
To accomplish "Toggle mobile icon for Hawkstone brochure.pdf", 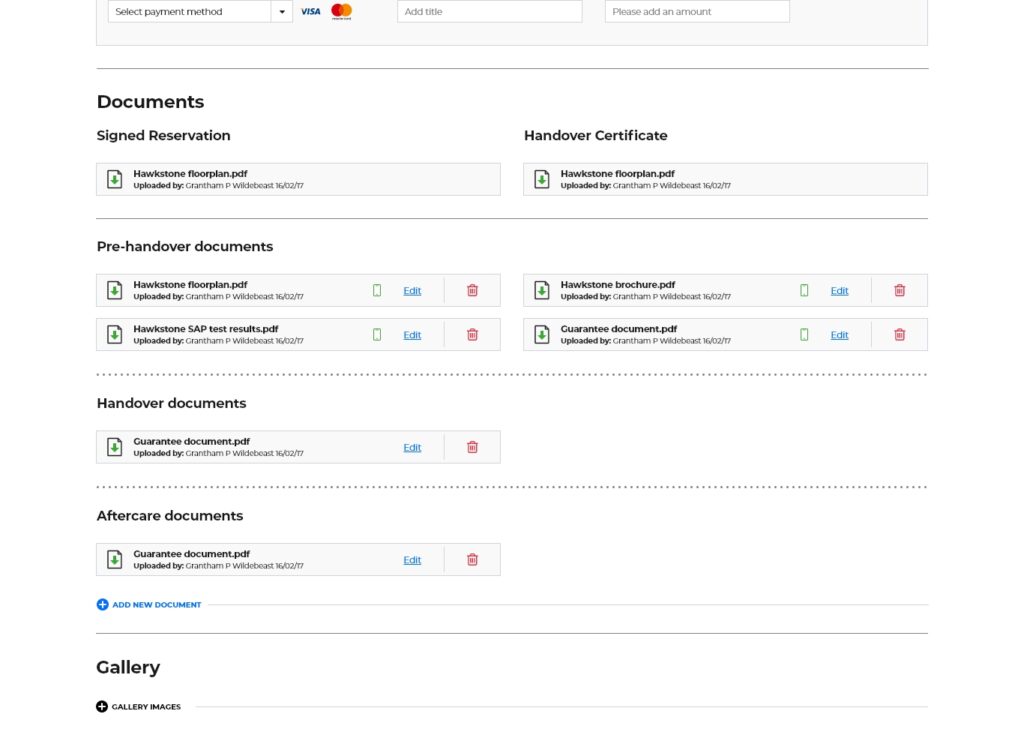I will click(x=804, y=291).
